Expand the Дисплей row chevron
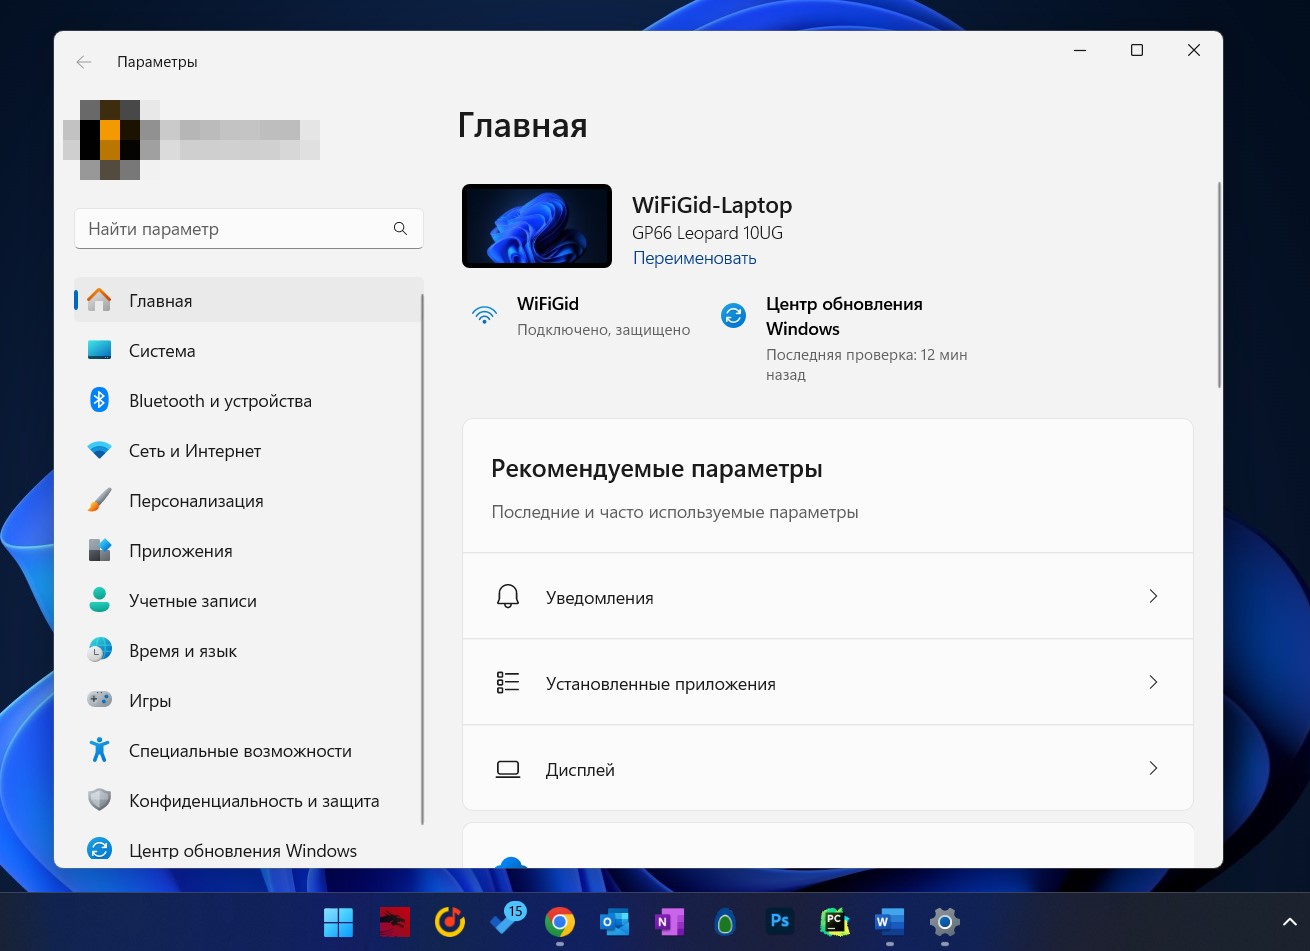The image size is (1310, 951). [x=1153, y=768]
